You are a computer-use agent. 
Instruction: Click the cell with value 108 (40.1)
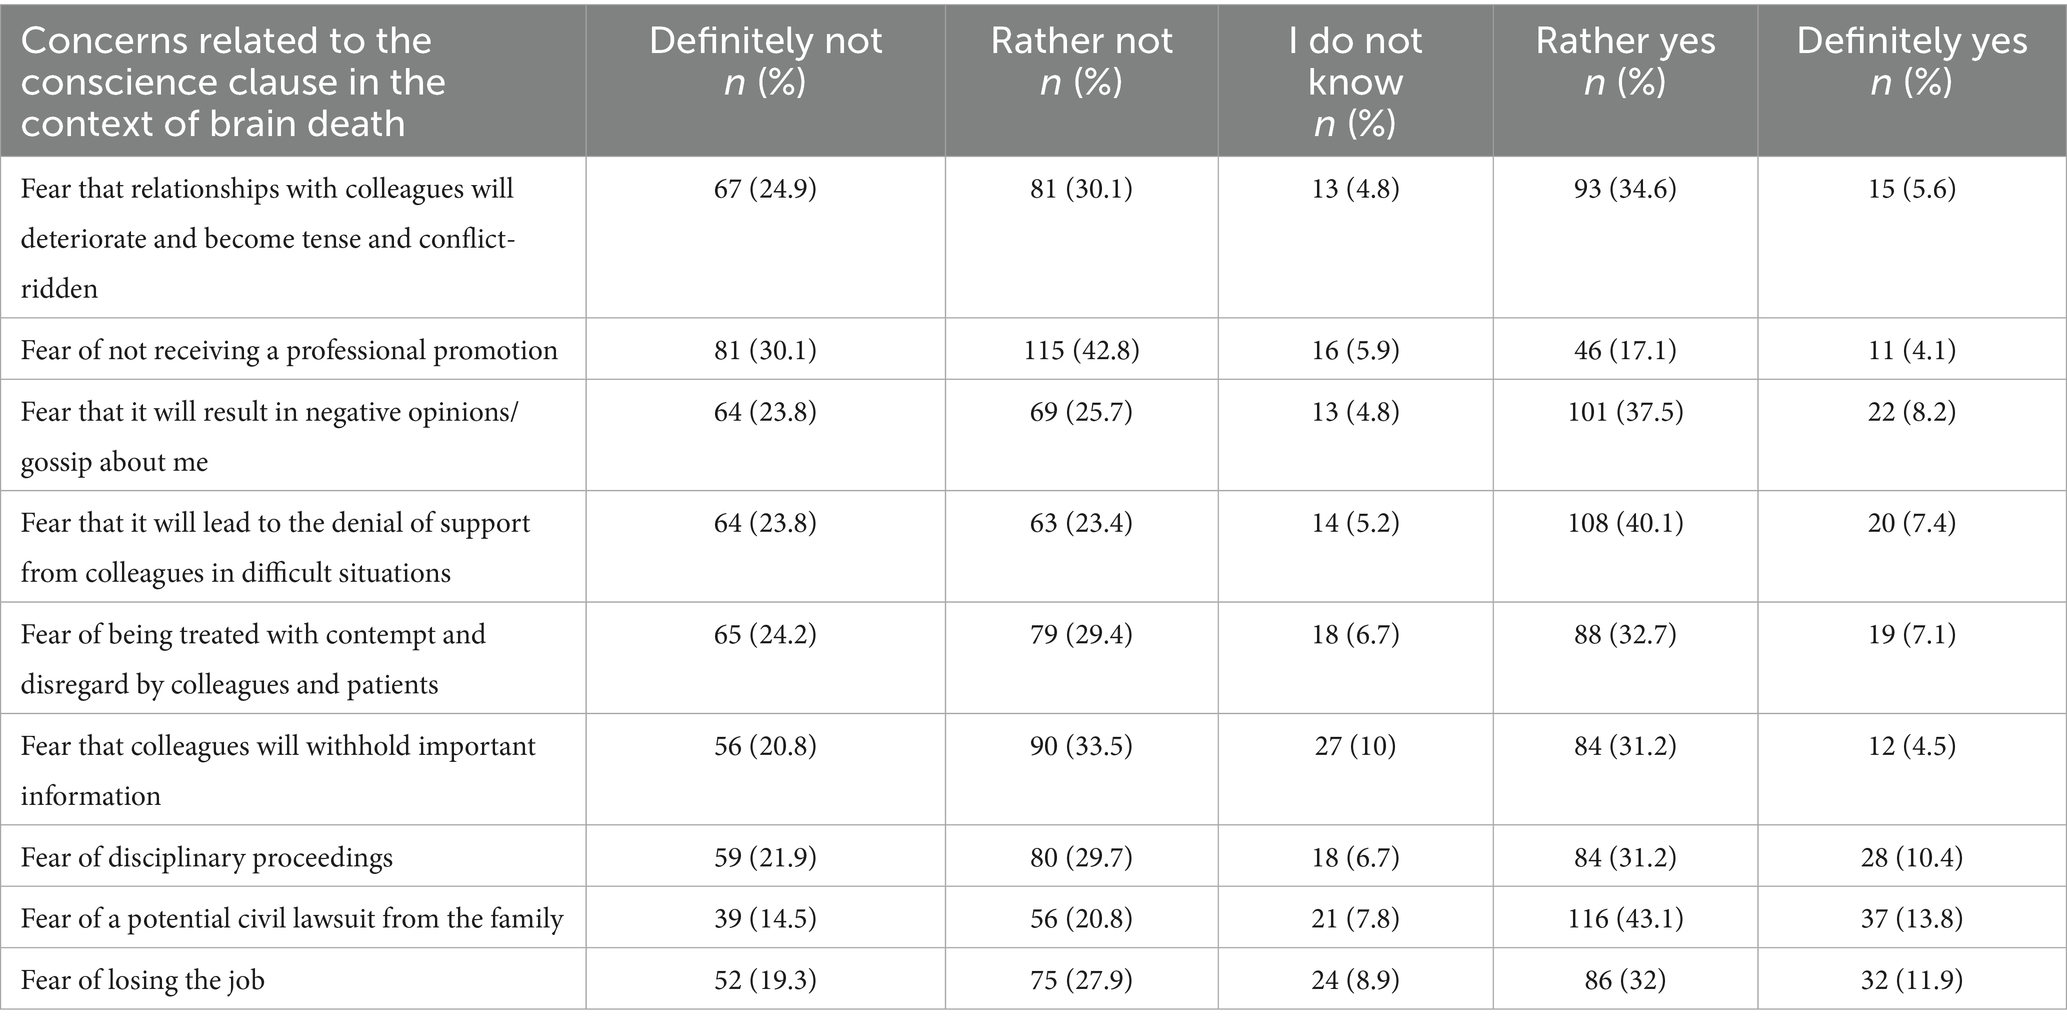(x=1625, y=523)
